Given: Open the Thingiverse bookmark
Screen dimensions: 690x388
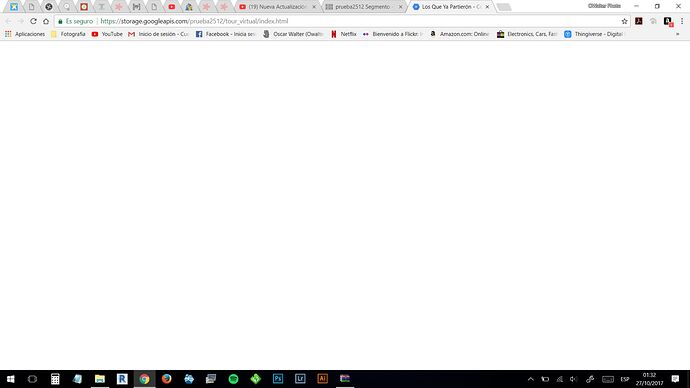Looking at the screenshot, I should click(594, 34).
